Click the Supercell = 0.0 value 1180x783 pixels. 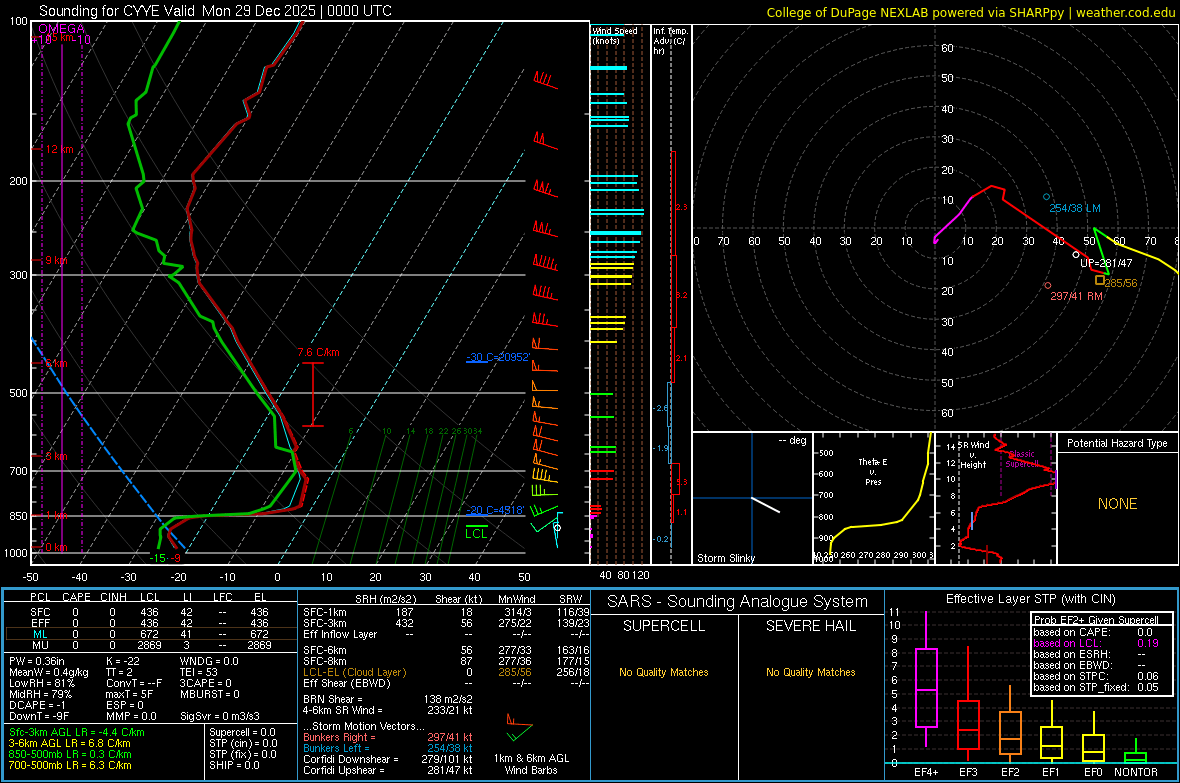(242, 732)
